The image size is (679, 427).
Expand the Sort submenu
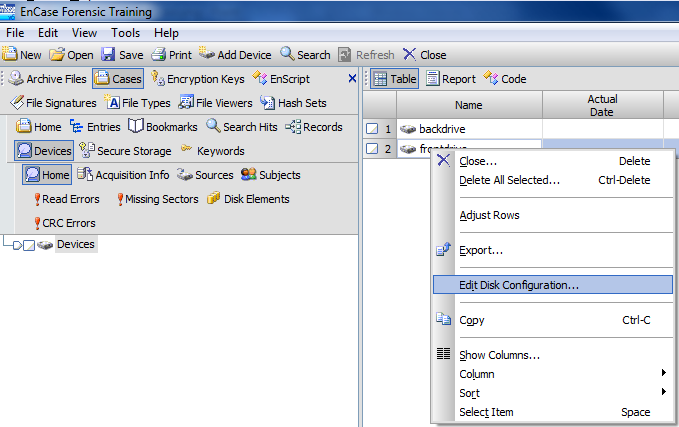[x=664, y=392]
